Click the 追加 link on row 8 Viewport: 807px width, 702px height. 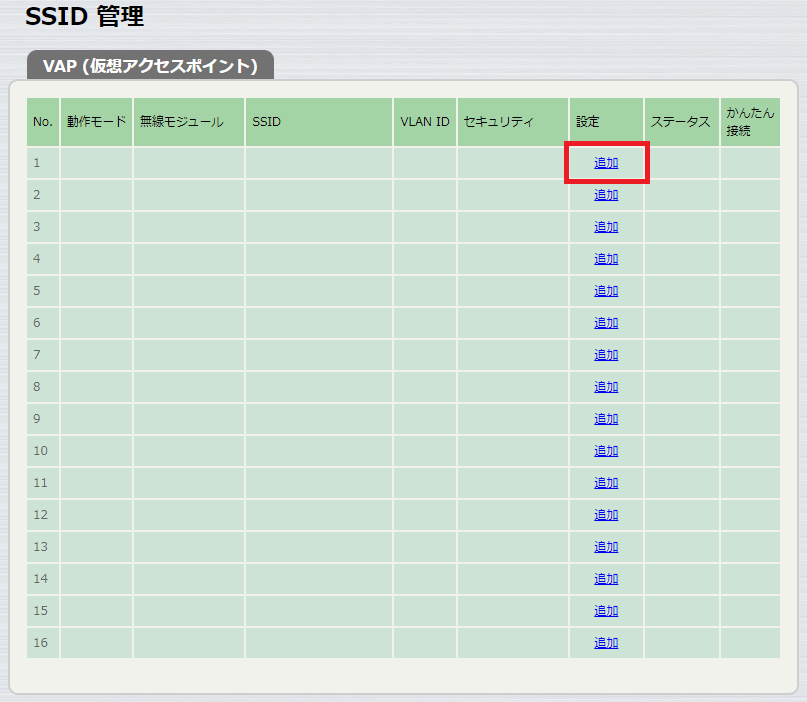605,386
